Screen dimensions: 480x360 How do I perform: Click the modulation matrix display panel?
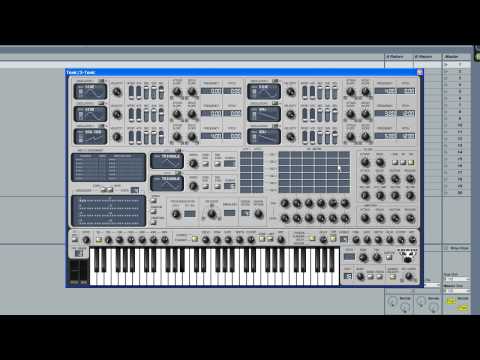[108, 167]
